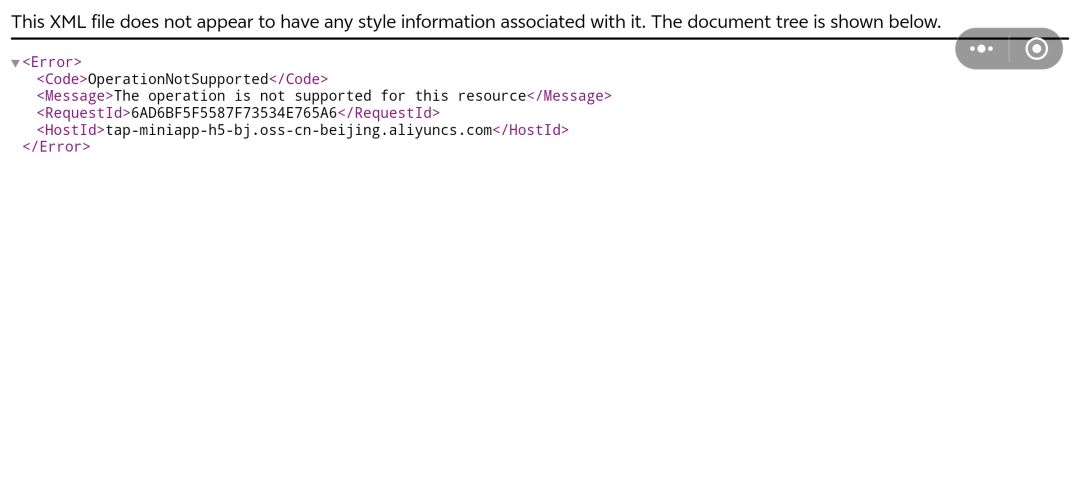Click the closing Message tag
Viewport: 1080px width, 486px height.
click(x=569, y=96)
